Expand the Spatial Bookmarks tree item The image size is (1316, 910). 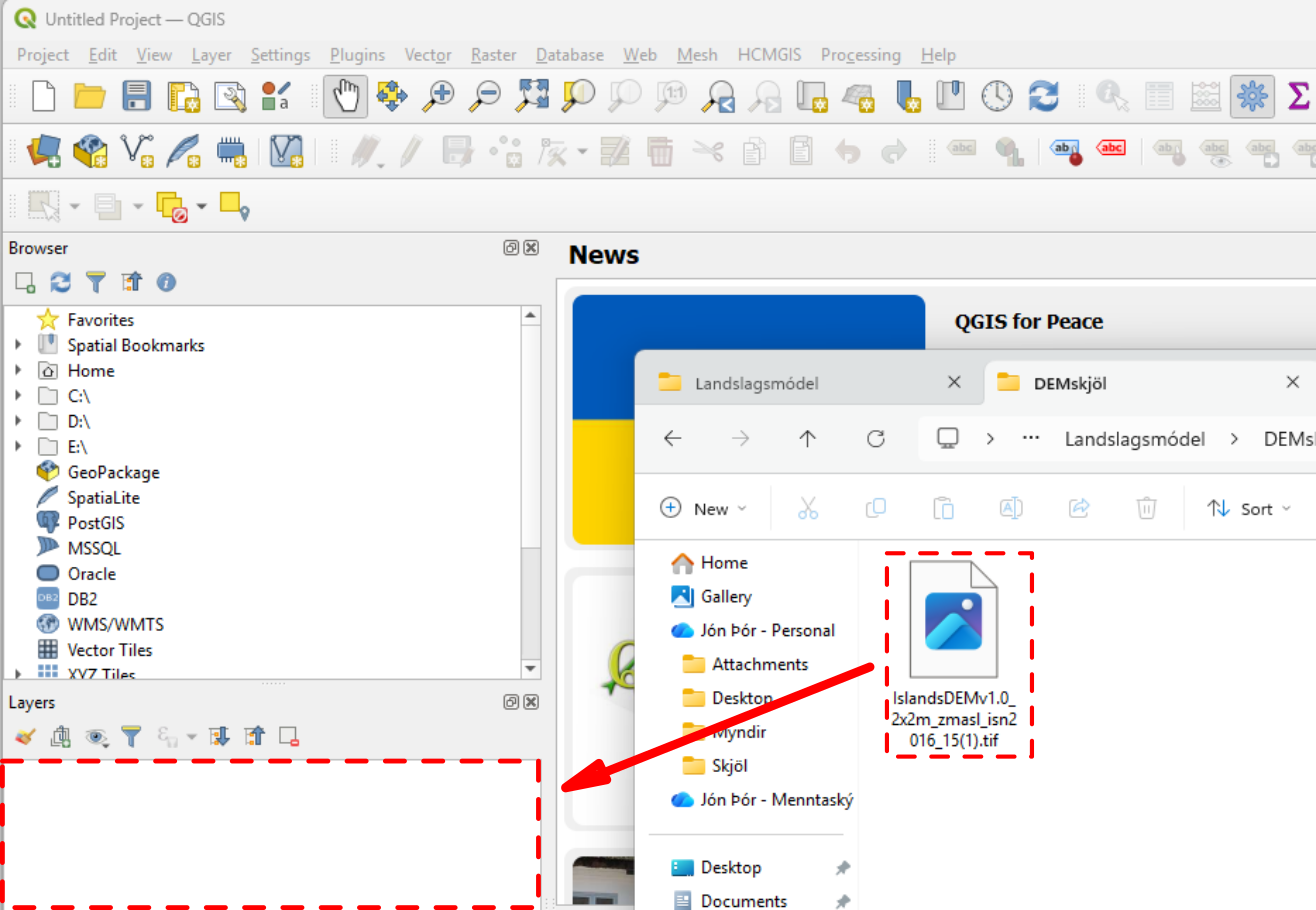click(x=19, y=345)
